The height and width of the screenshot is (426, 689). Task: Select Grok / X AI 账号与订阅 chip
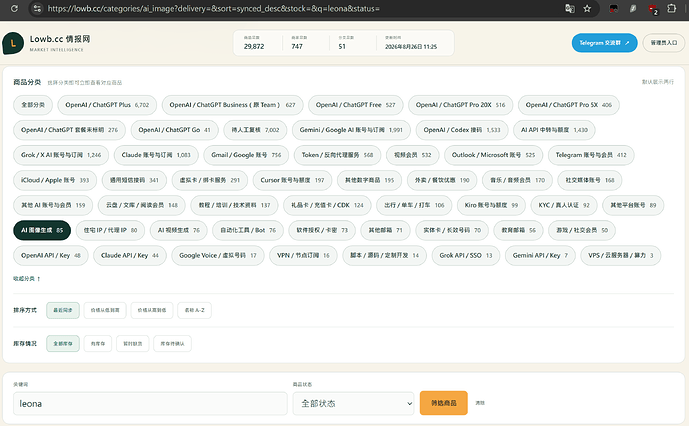[x=61, y=155]
